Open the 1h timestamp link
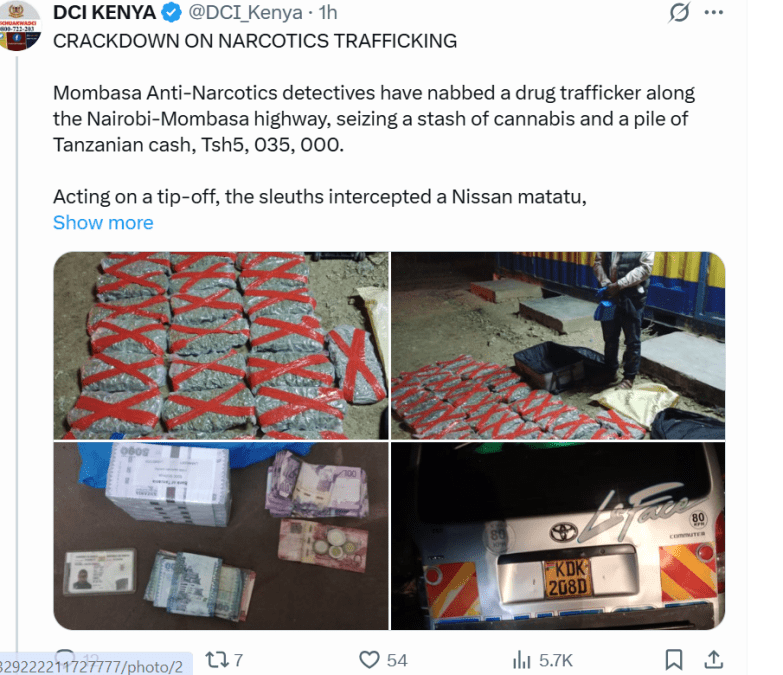 [328, 13]
